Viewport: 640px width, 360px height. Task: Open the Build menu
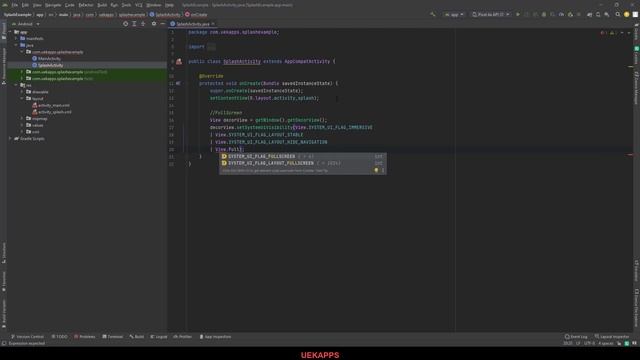(102, 5)
